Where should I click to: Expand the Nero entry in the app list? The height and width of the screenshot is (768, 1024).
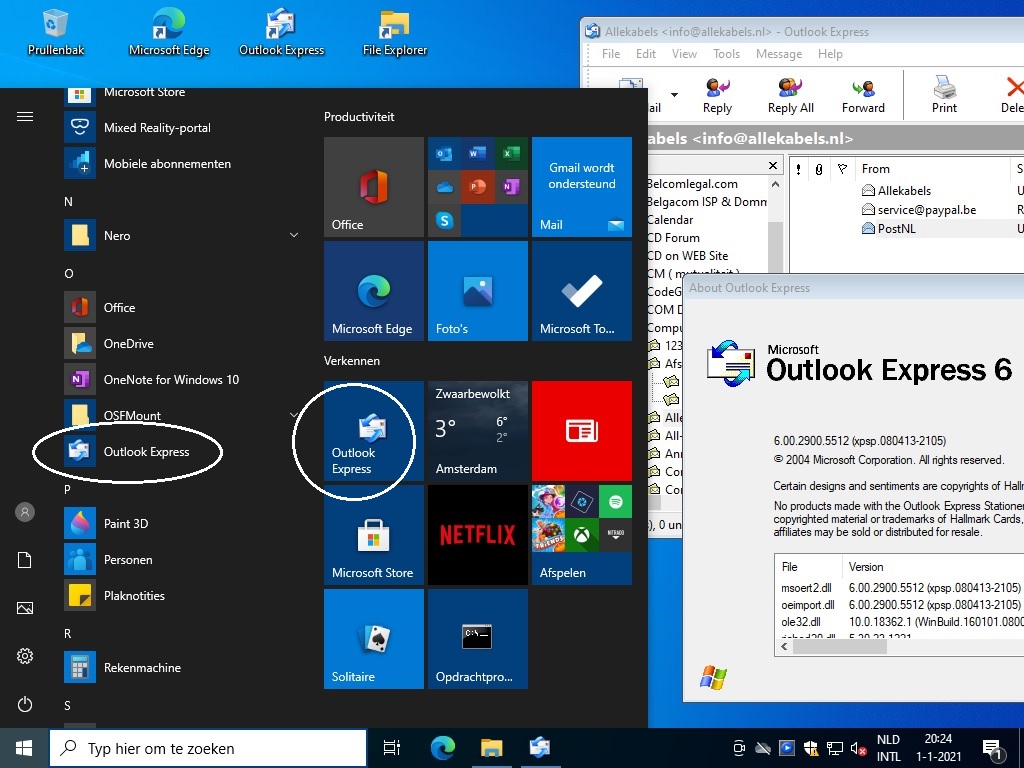[x=293, y=235]
